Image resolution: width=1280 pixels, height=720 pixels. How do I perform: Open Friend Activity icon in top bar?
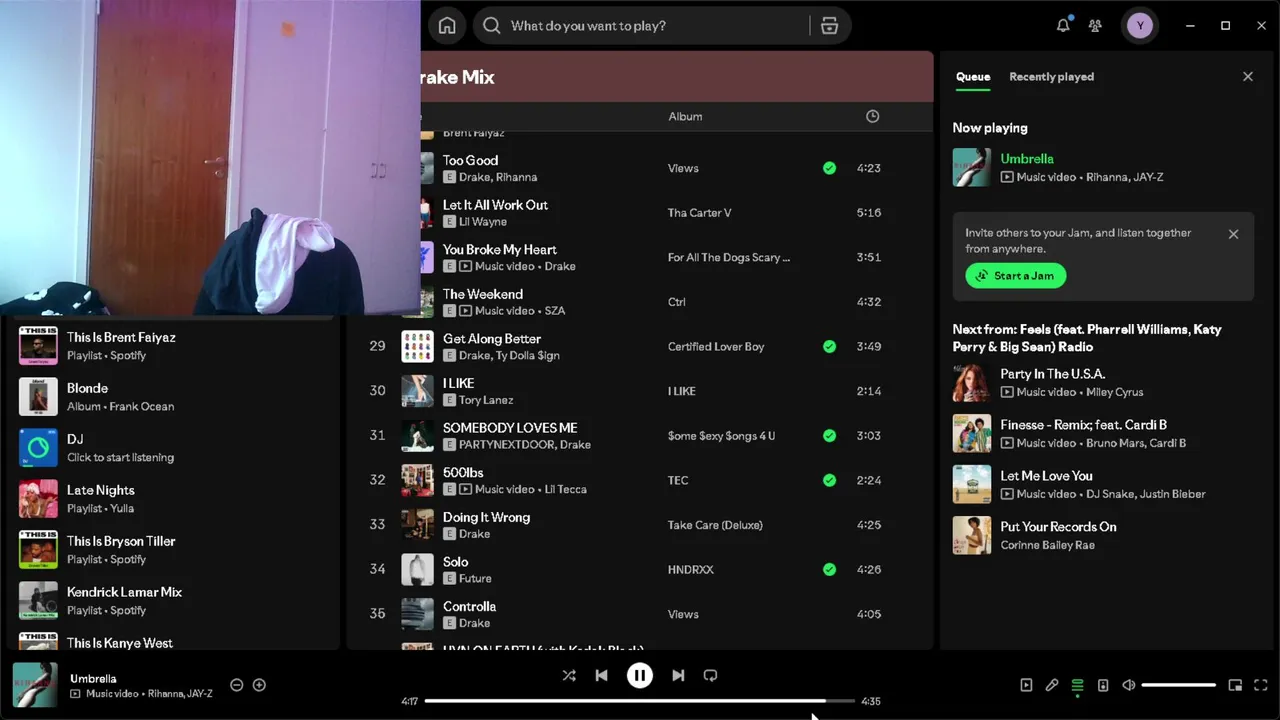1096,26
